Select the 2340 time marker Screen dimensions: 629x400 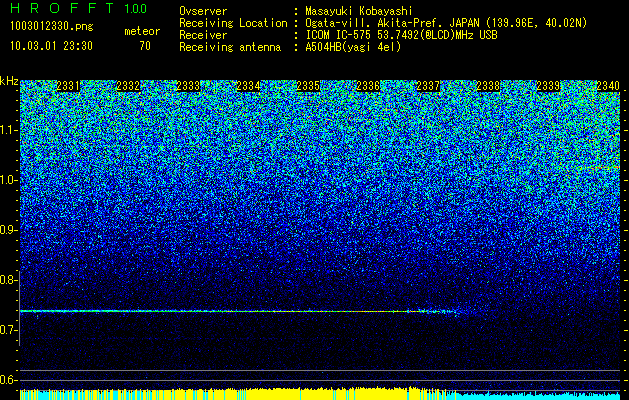point(608,86)
